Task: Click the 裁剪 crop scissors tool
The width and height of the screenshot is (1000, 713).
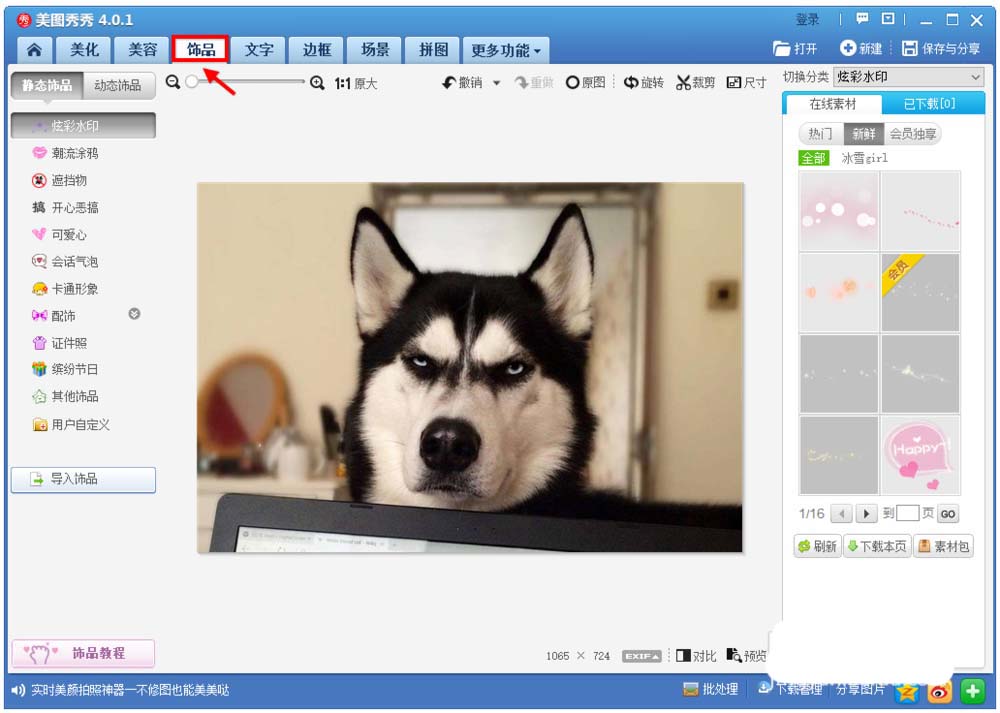Action: pyautogui.click(x=695, y=83)
